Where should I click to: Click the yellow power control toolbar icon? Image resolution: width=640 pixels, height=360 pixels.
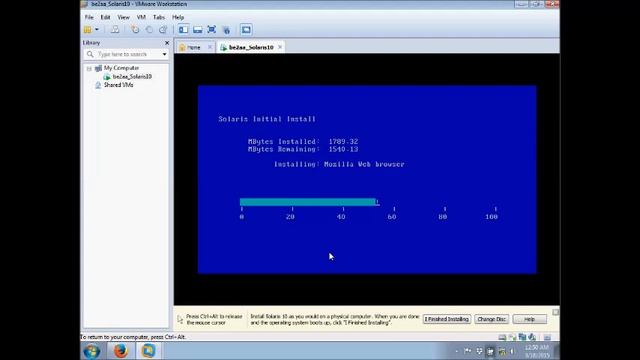(88, 29)
